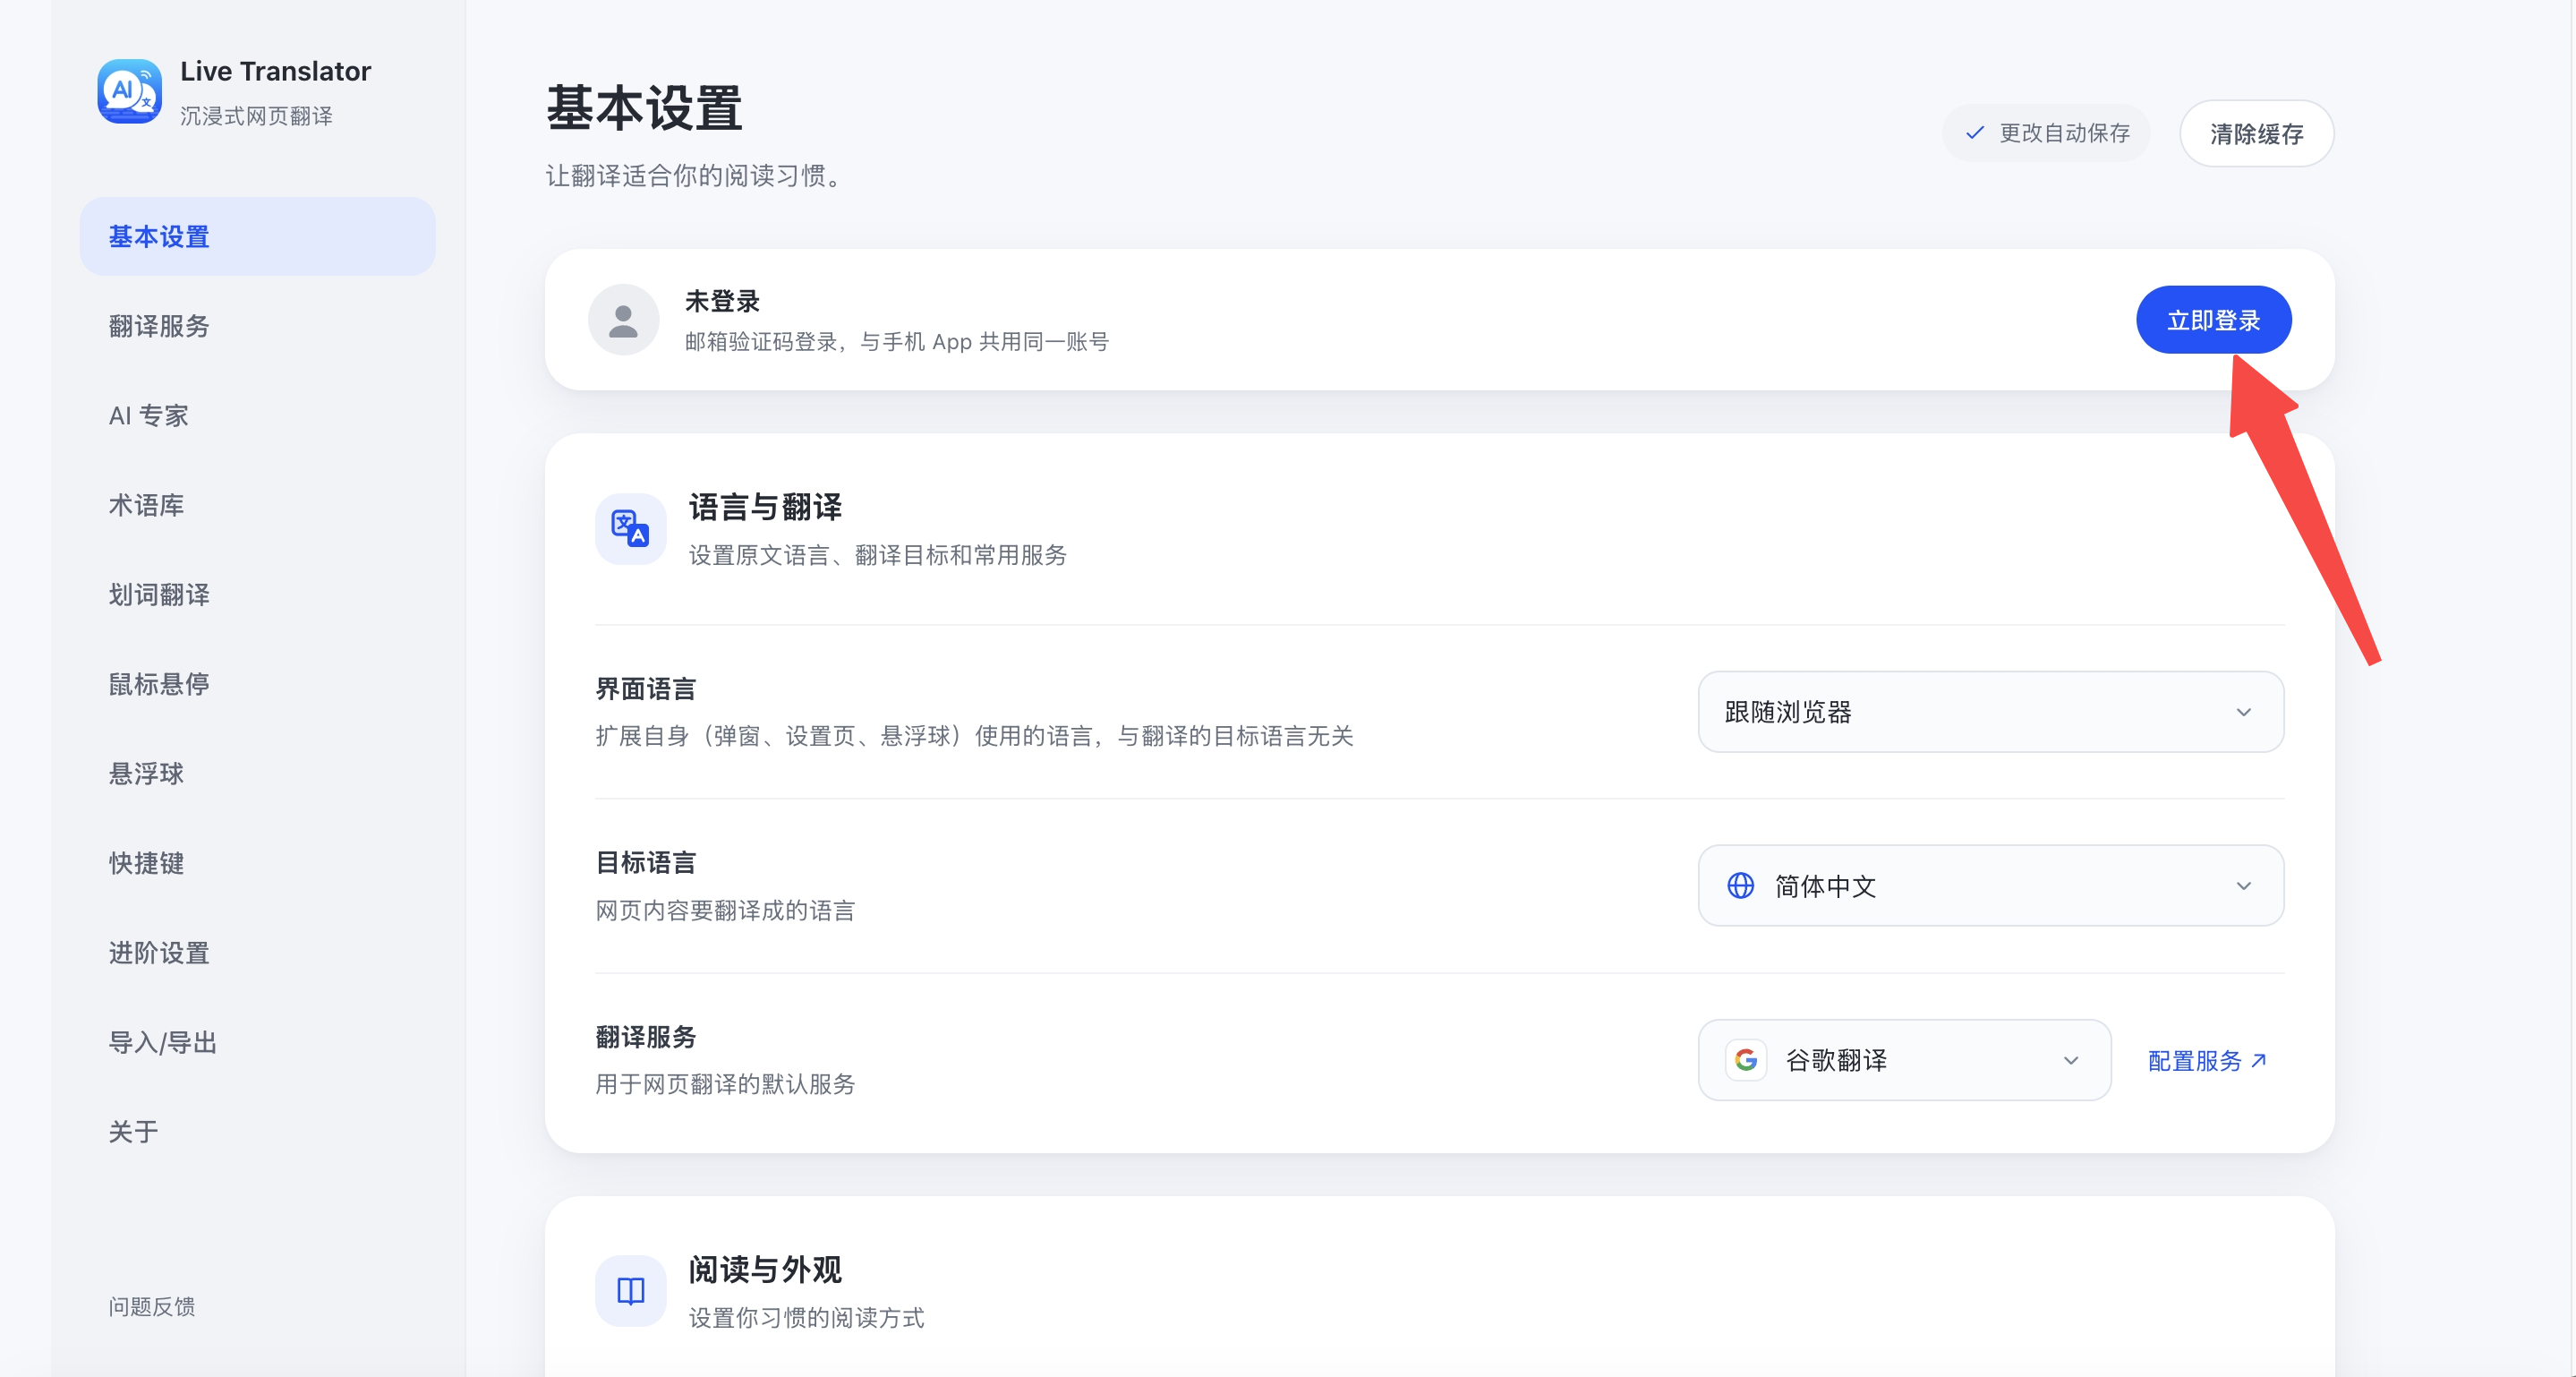Open 配置服务 link
This screenshot has height=1377, width=2576.
[x=2207, y=1061]
